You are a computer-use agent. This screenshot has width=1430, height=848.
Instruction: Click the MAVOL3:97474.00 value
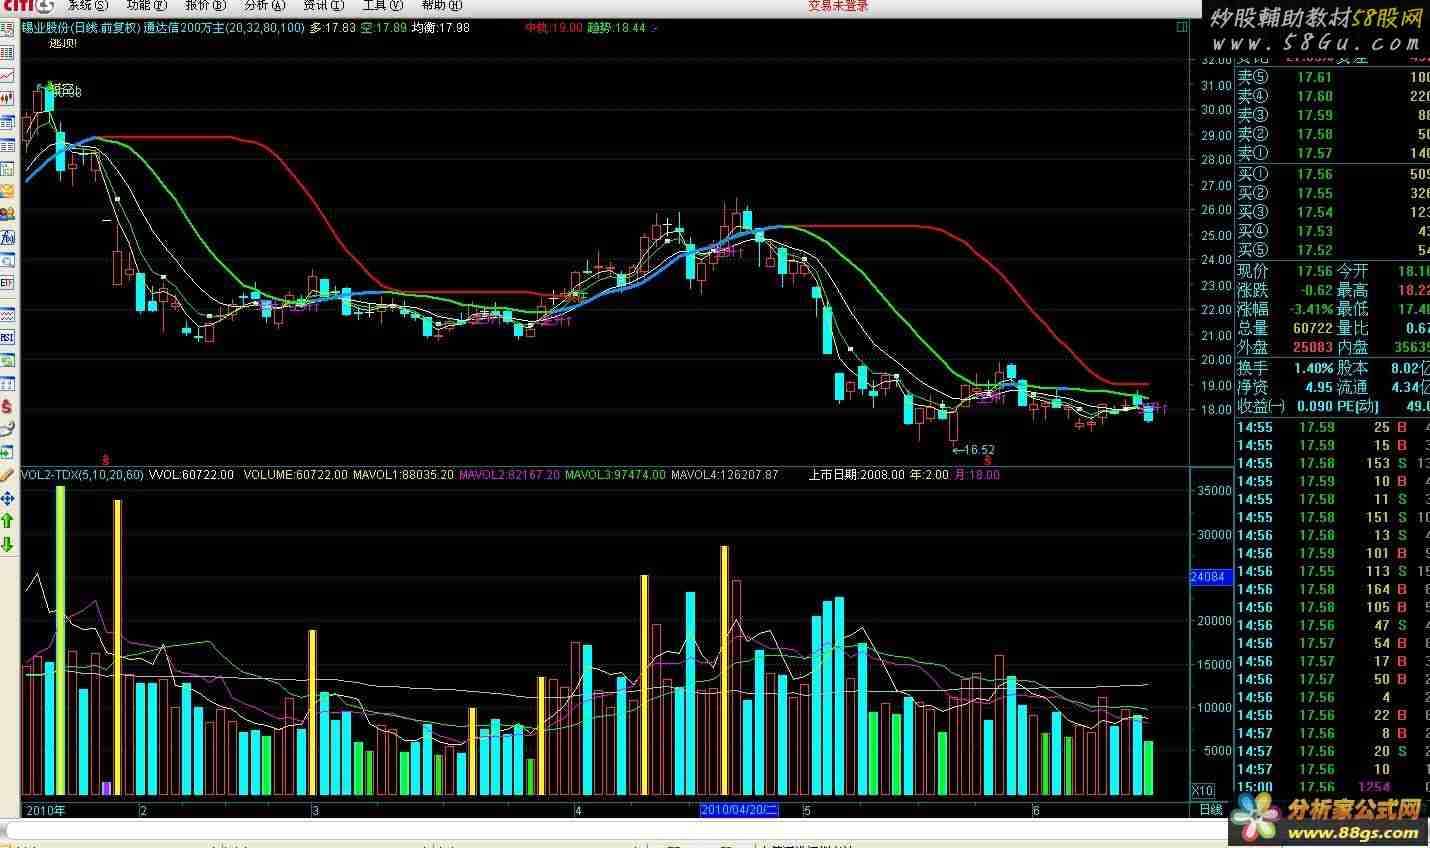tap(615, 475)
